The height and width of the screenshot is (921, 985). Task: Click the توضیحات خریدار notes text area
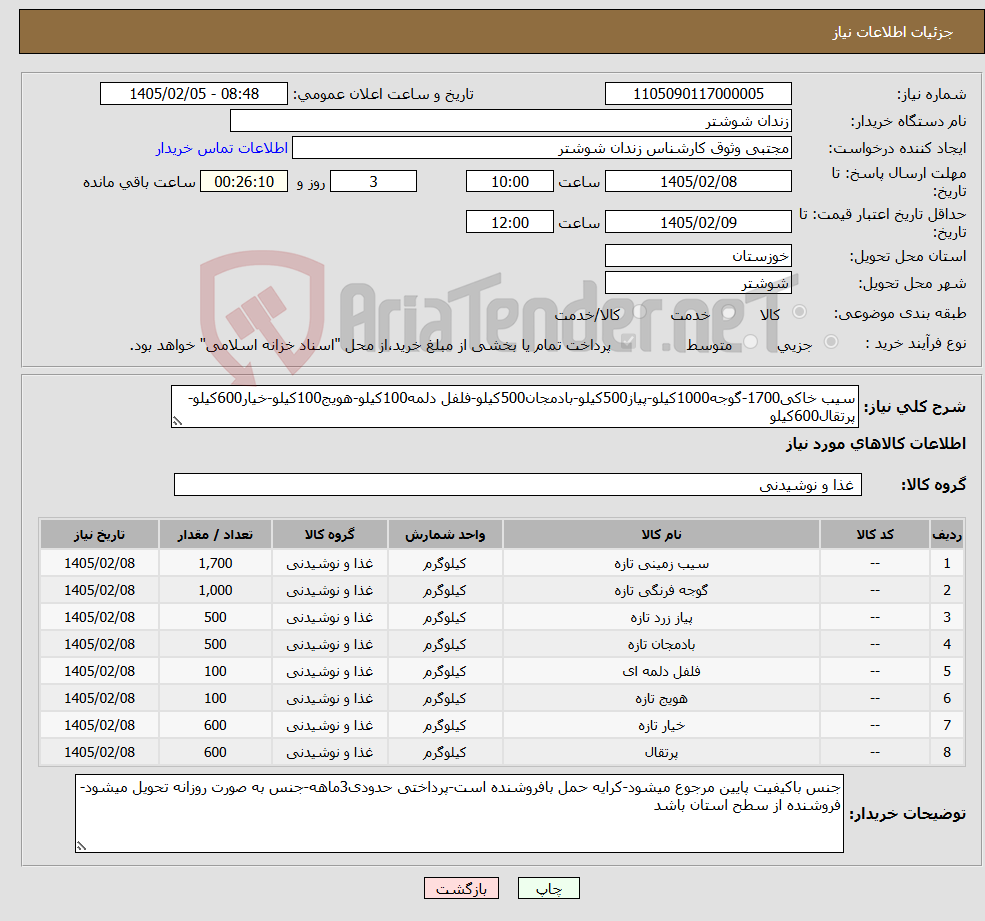[x=459, y=813]
